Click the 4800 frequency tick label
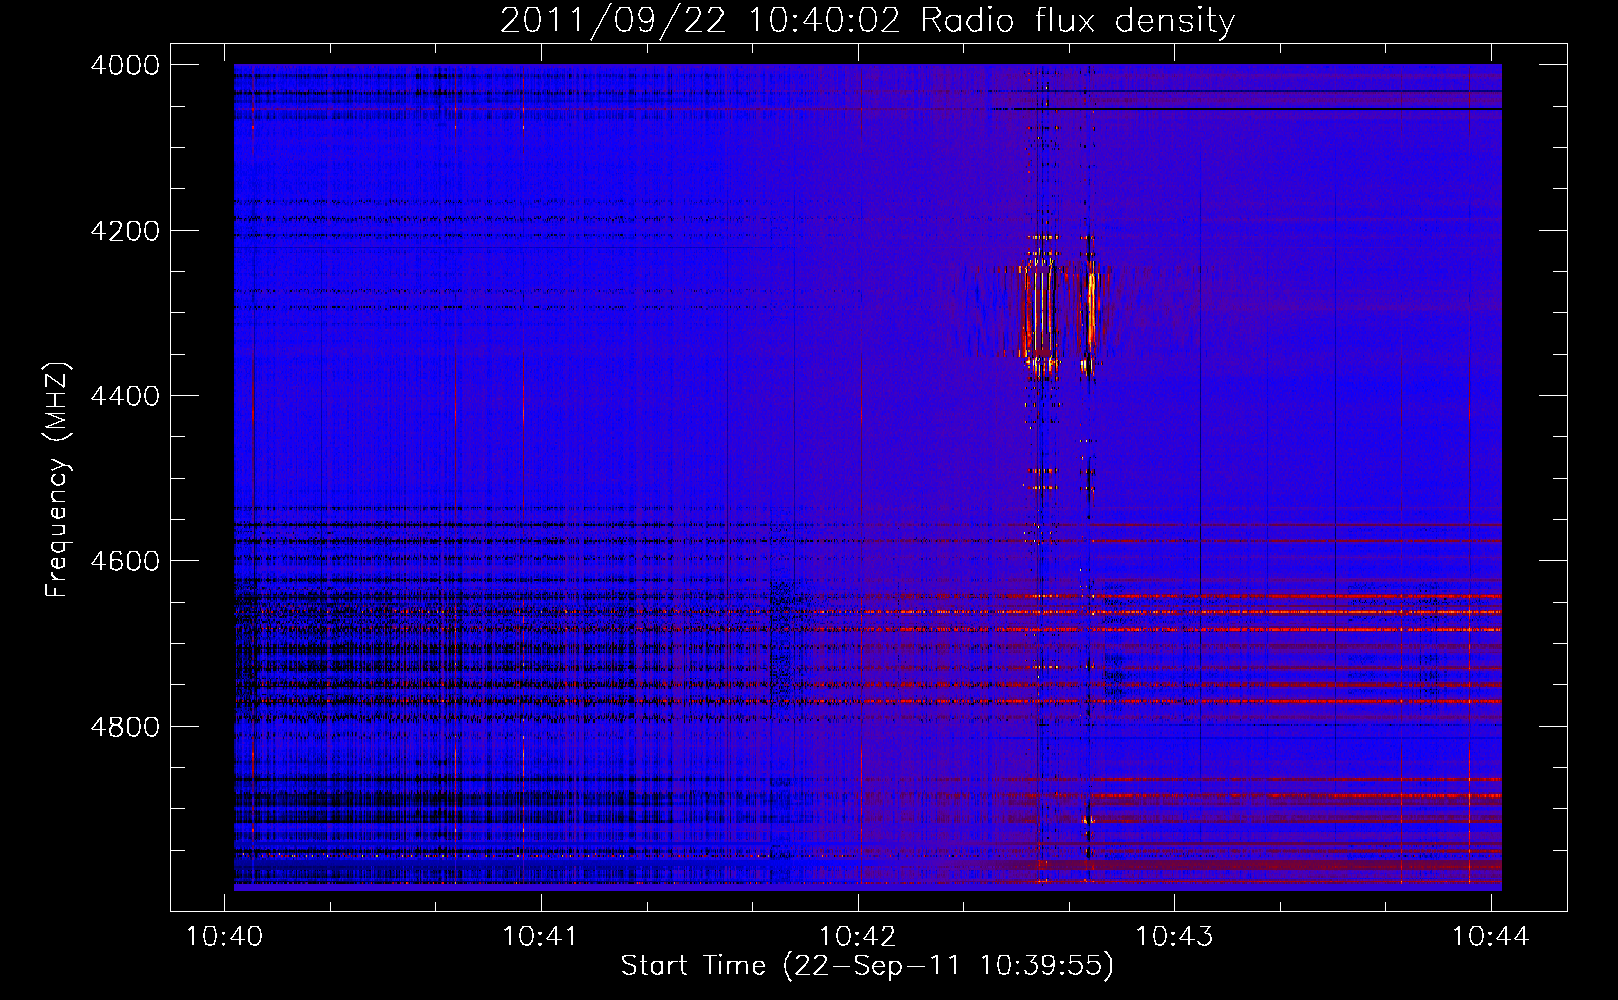Screen dimensions: 1618x1000 tap(125, 727)
